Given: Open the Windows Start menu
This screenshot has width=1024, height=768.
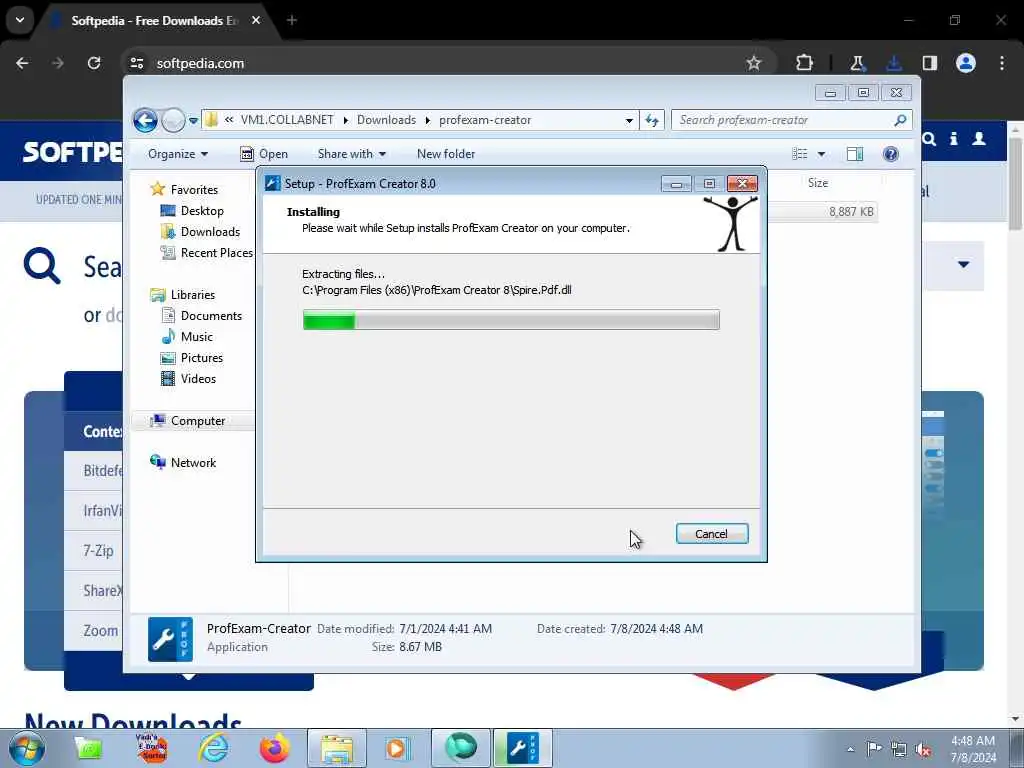Looking at the screenshot, I should pos(27,749).
